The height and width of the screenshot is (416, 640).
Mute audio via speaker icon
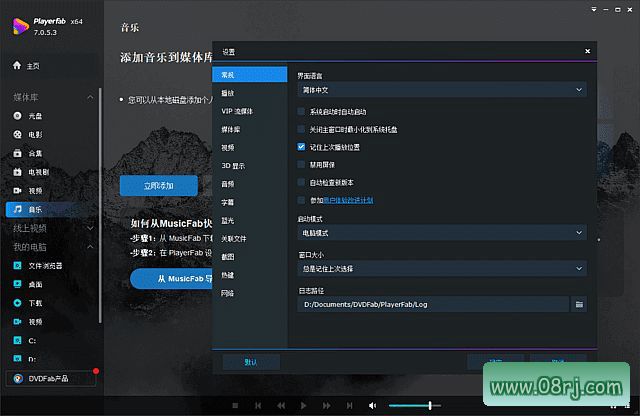coord(372,405)
